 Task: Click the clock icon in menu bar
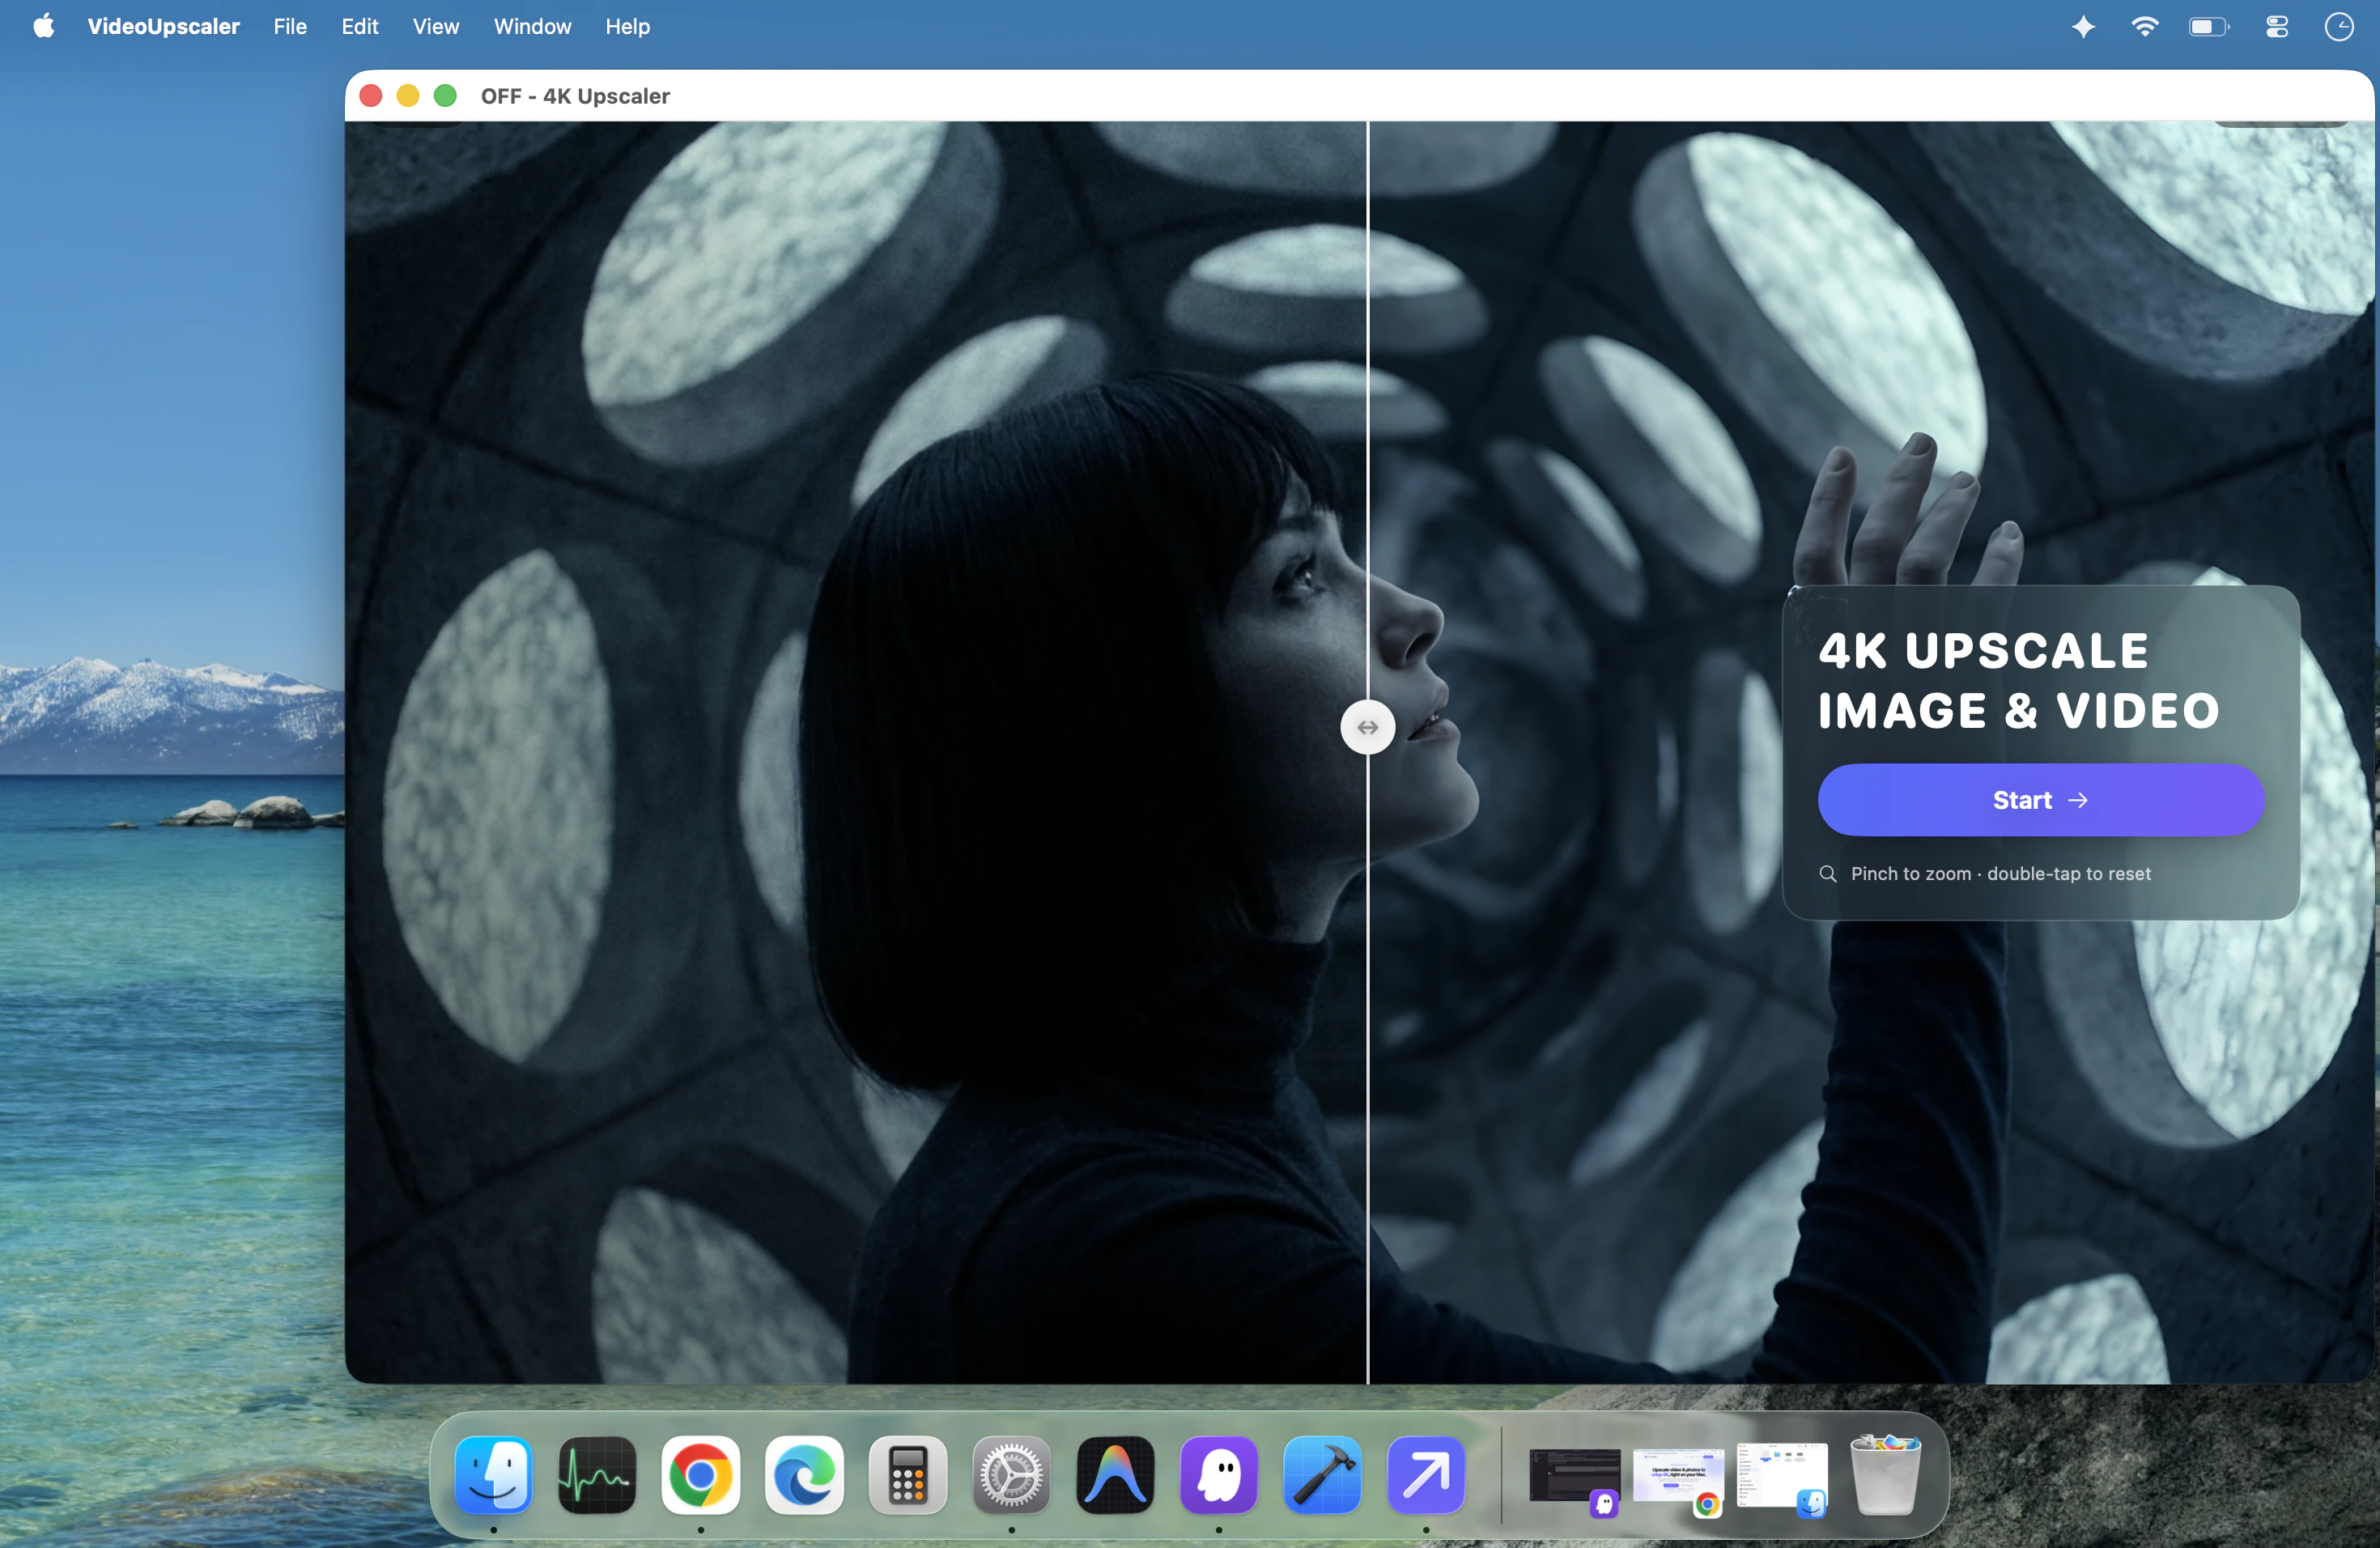pyautogui.click(x=2339, y=27)
